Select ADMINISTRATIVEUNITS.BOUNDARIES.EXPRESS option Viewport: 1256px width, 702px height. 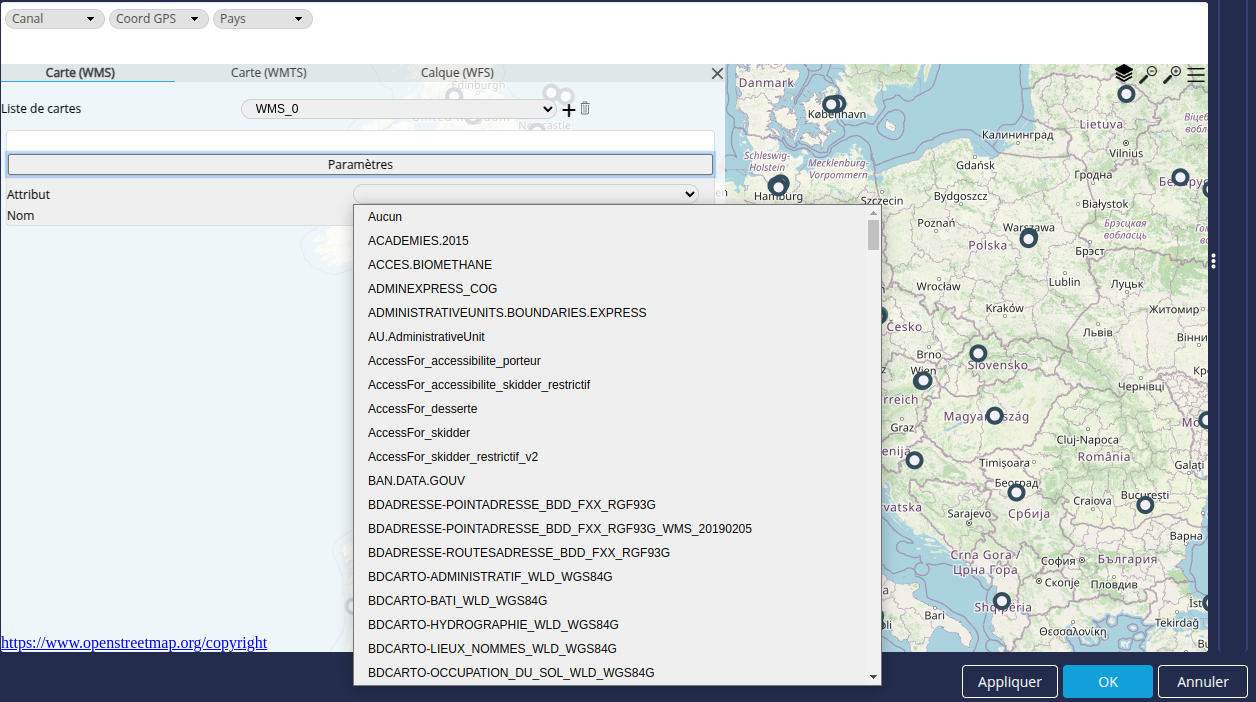[x=610, y=313]
